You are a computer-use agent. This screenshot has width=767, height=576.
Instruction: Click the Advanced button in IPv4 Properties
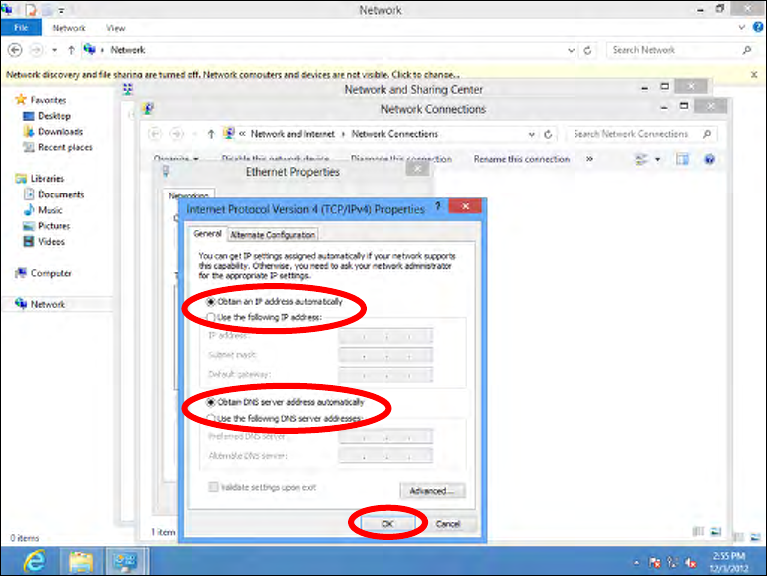pyautogui.click(x=432, y=490)
